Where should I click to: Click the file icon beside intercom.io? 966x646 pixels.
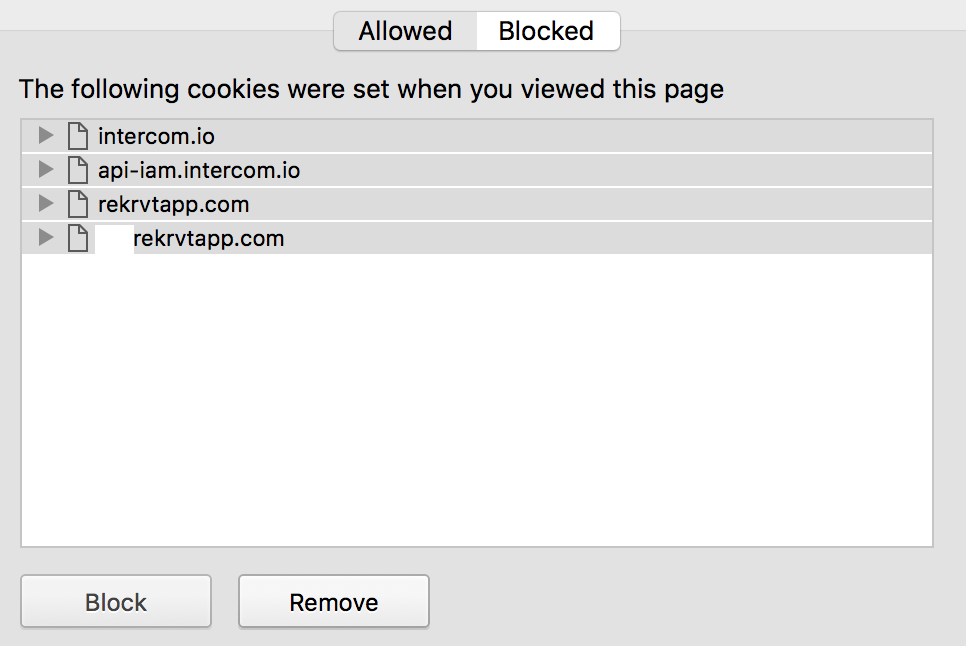point(77,136)
